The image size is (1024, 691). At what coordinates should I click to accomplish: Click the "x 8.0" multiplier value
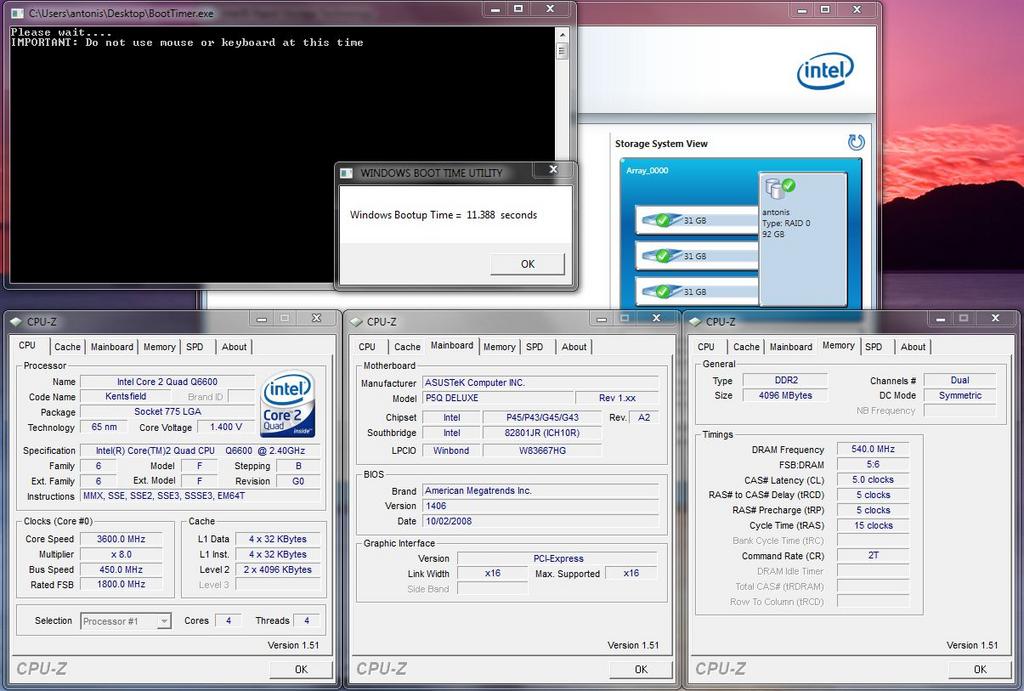pyautogui.click(x=121, y=554)
